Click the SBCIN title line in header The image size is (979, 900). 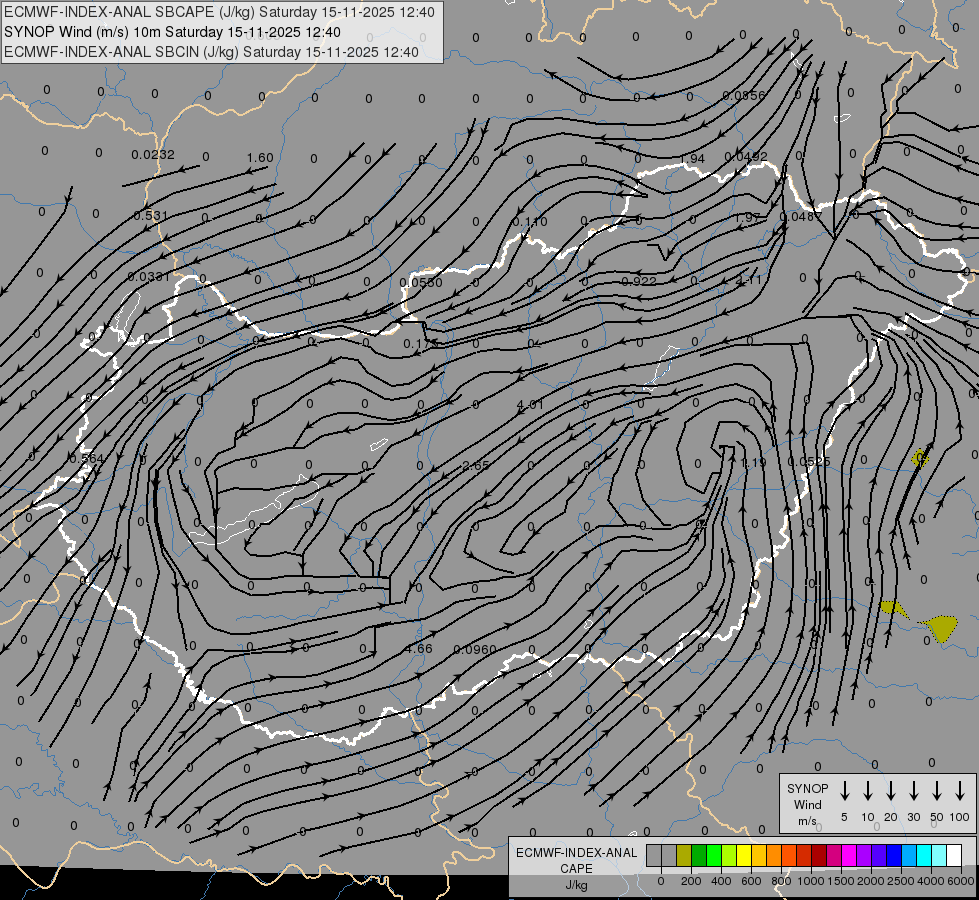[x=212, y=51]
